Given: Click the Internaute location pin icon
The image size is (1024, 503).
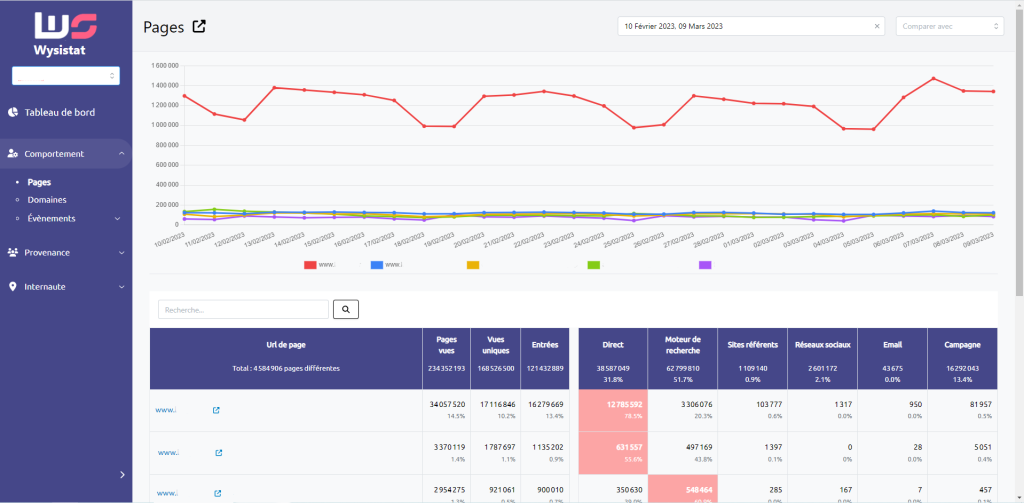Looking at the screenshot, I should (13, 286).
